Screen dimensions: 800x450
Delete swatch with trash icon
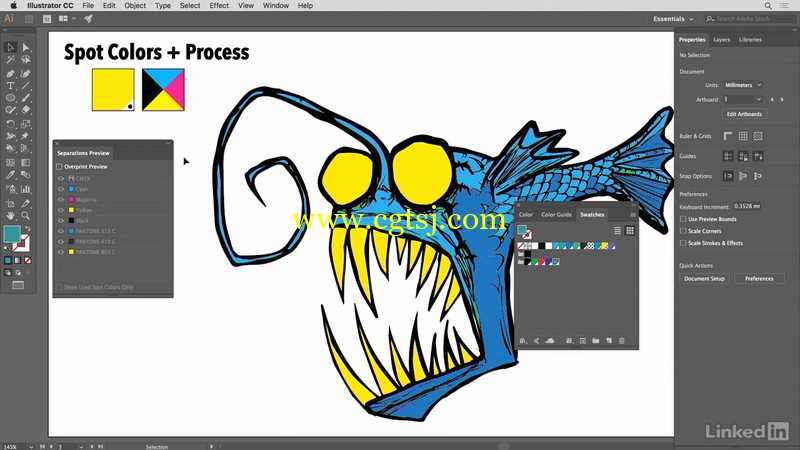tap(621, 341)
